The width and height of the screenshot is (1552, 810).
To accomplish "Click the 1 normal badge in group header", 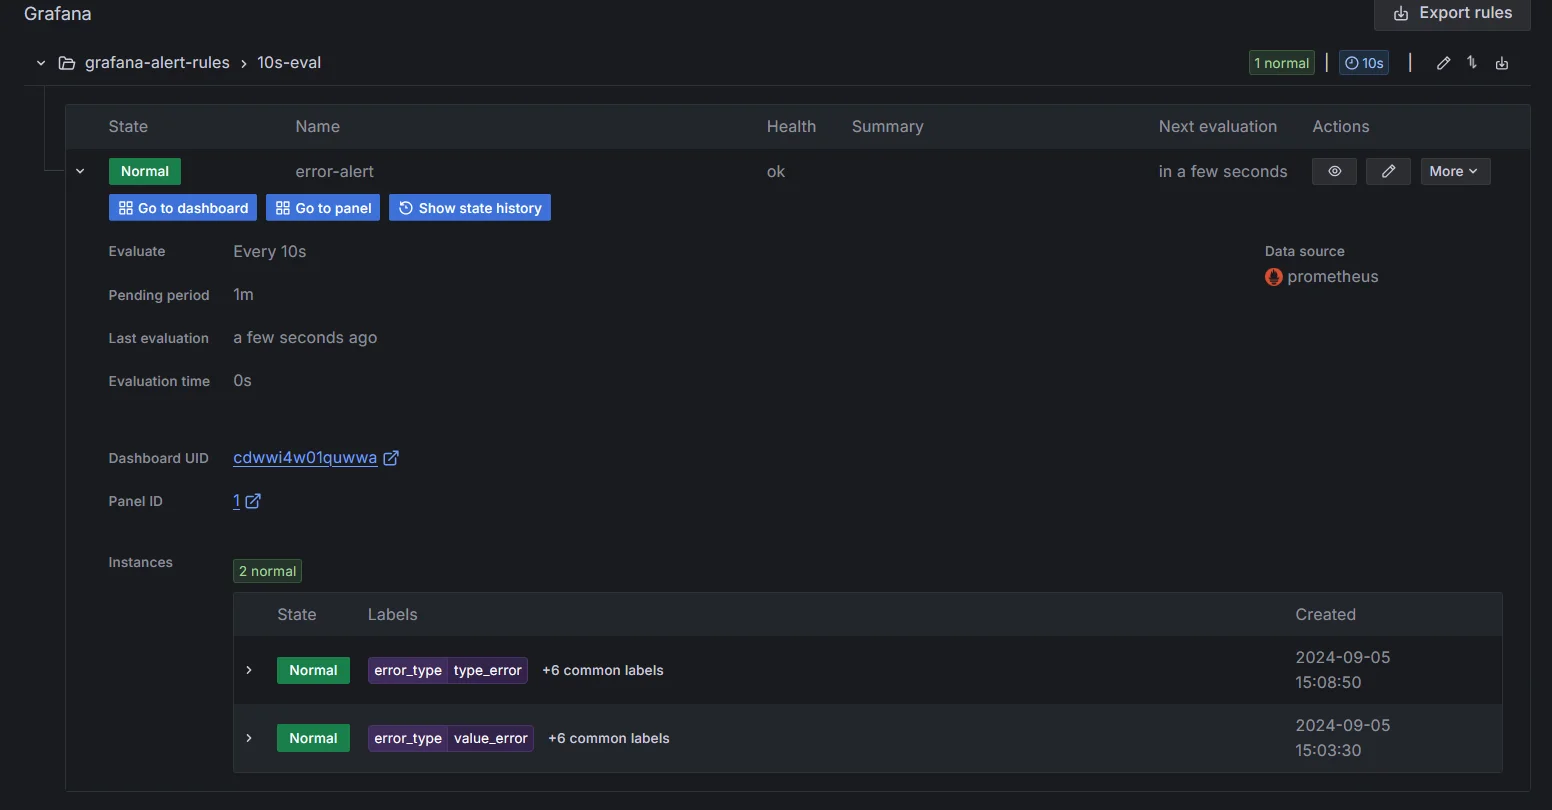I will (x=1282, y=63).
